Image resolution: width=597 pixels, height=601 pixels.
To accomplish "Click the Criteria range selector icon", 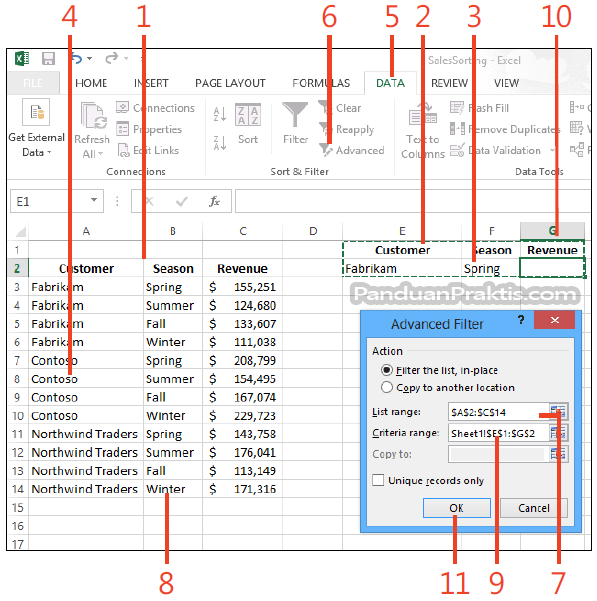I will [x=558, y=433].
